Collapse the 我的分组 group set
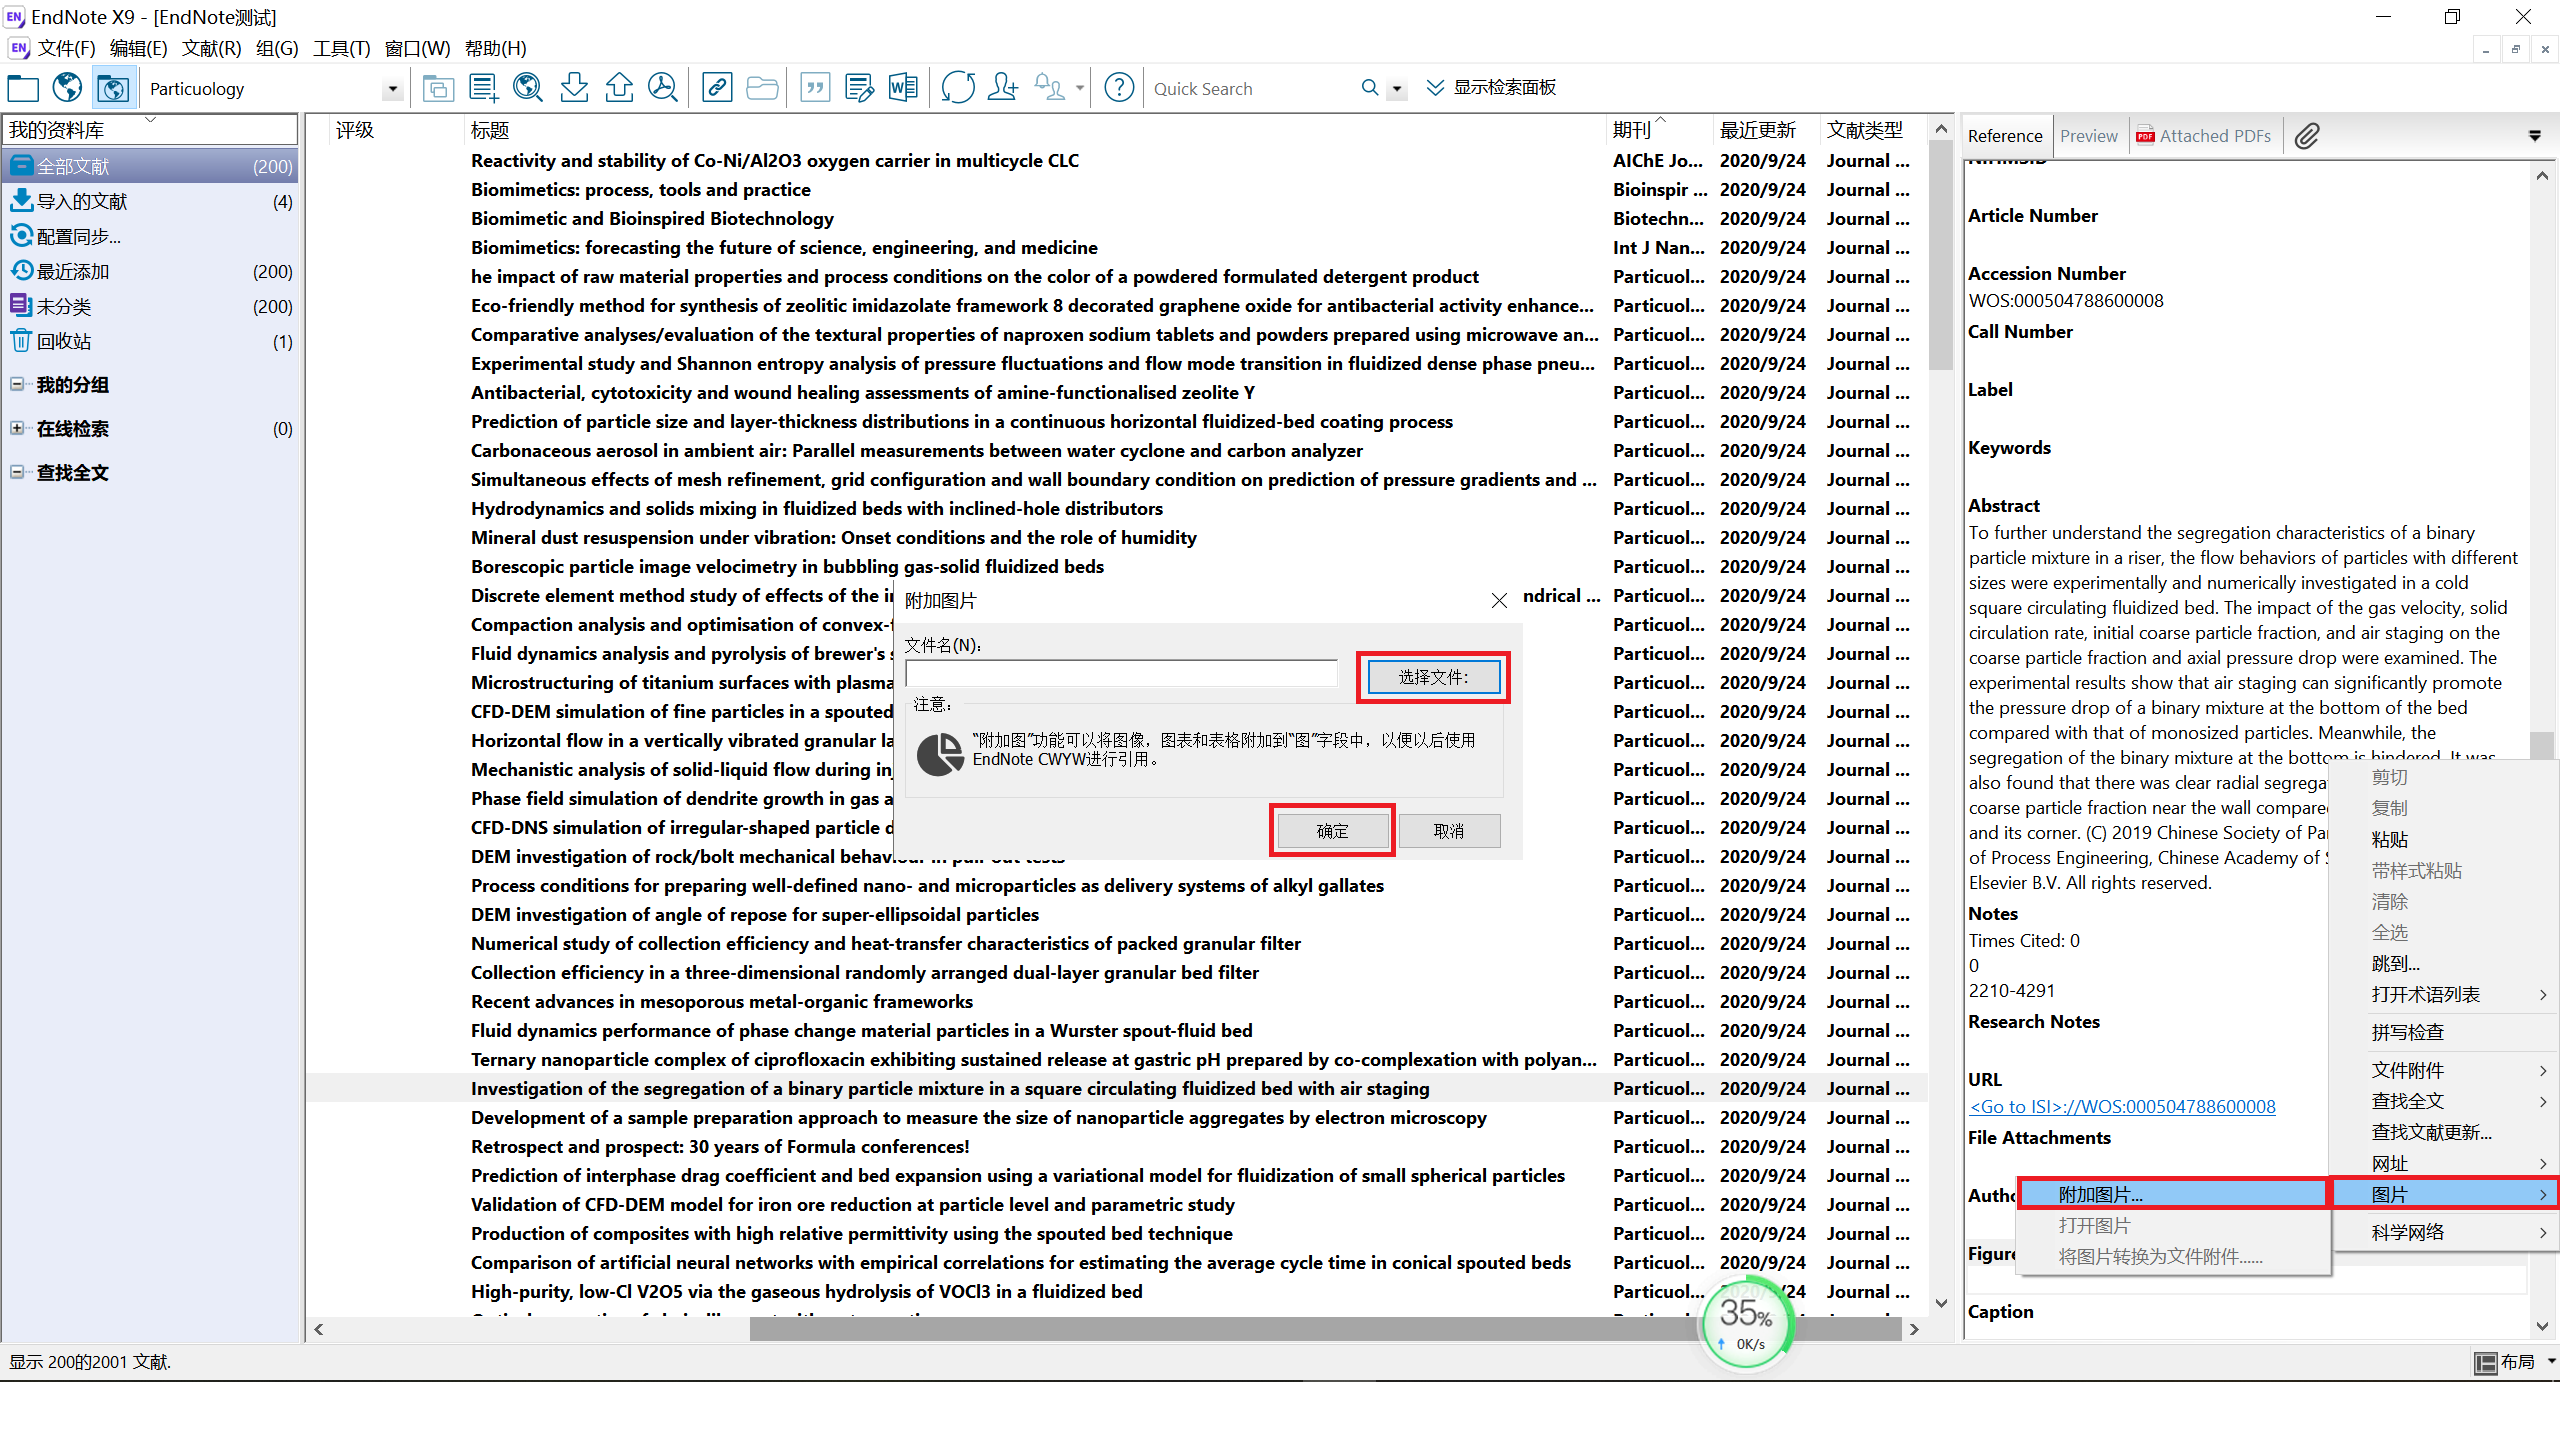The width and height of the screenshot is (2560, 1440). (17, 384)
